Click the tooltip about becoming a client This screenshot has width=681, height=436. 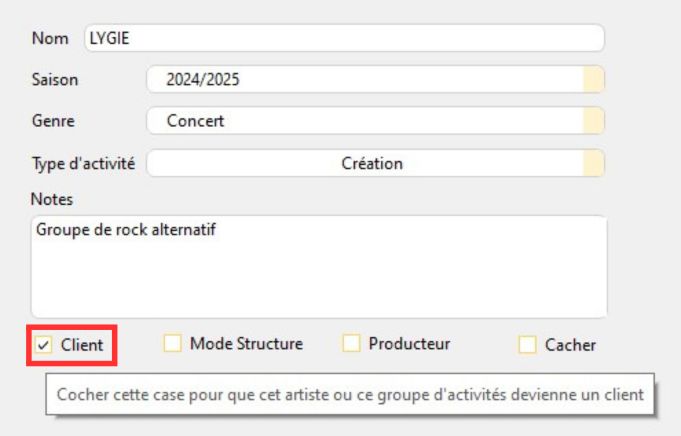(350, 395)
